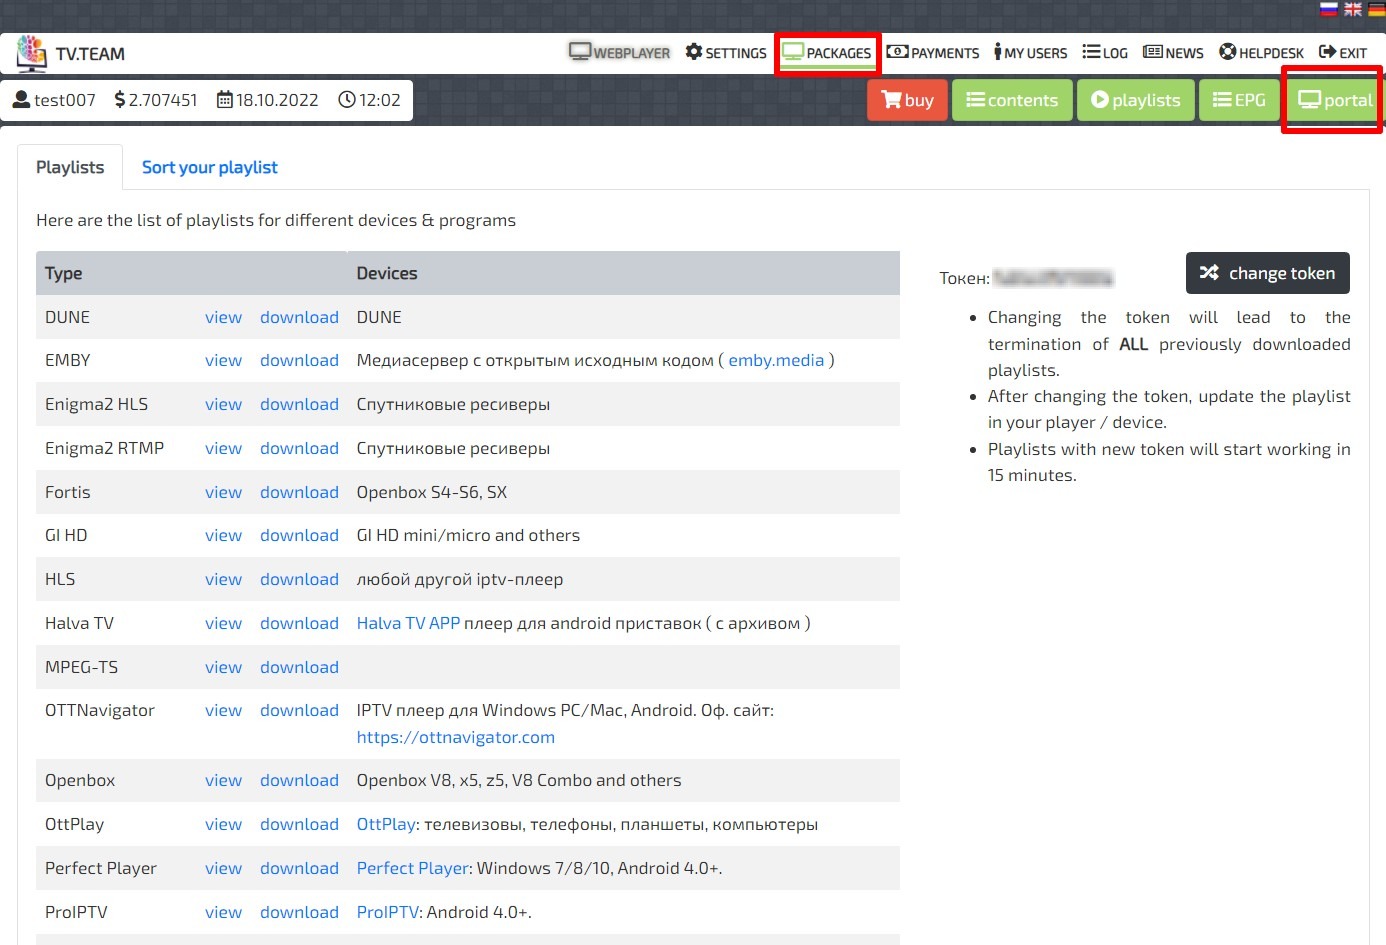Click the green EPG button
This screenshot has height=945, width=1386.
(1239, 100)
